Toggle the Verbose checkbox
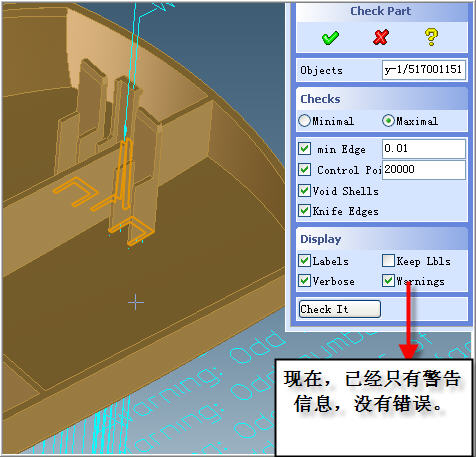The image size is (476, 457). coord(304,281)
